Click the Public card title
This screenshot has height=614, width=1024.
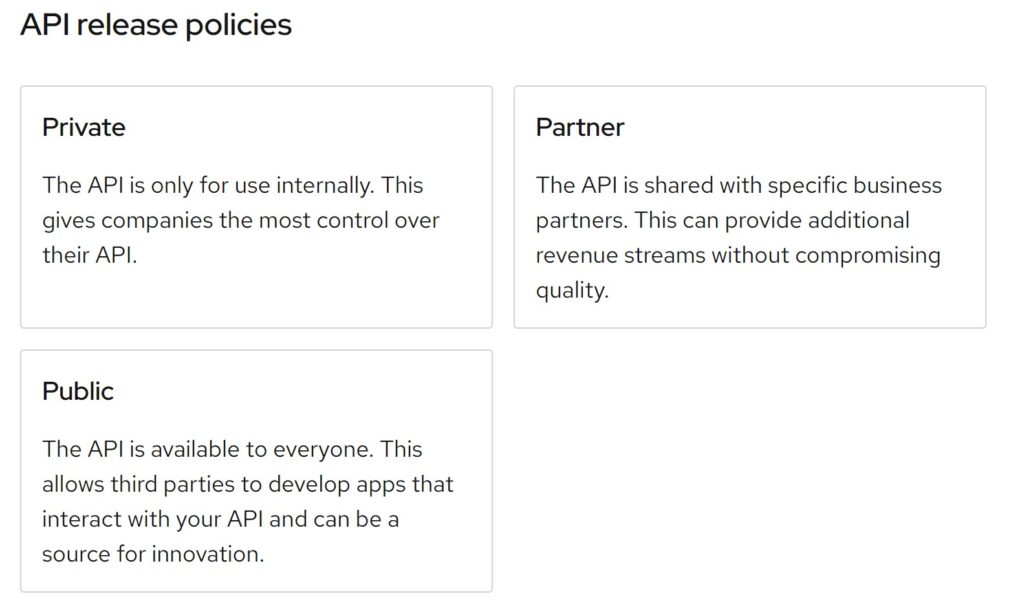(78, 391)
